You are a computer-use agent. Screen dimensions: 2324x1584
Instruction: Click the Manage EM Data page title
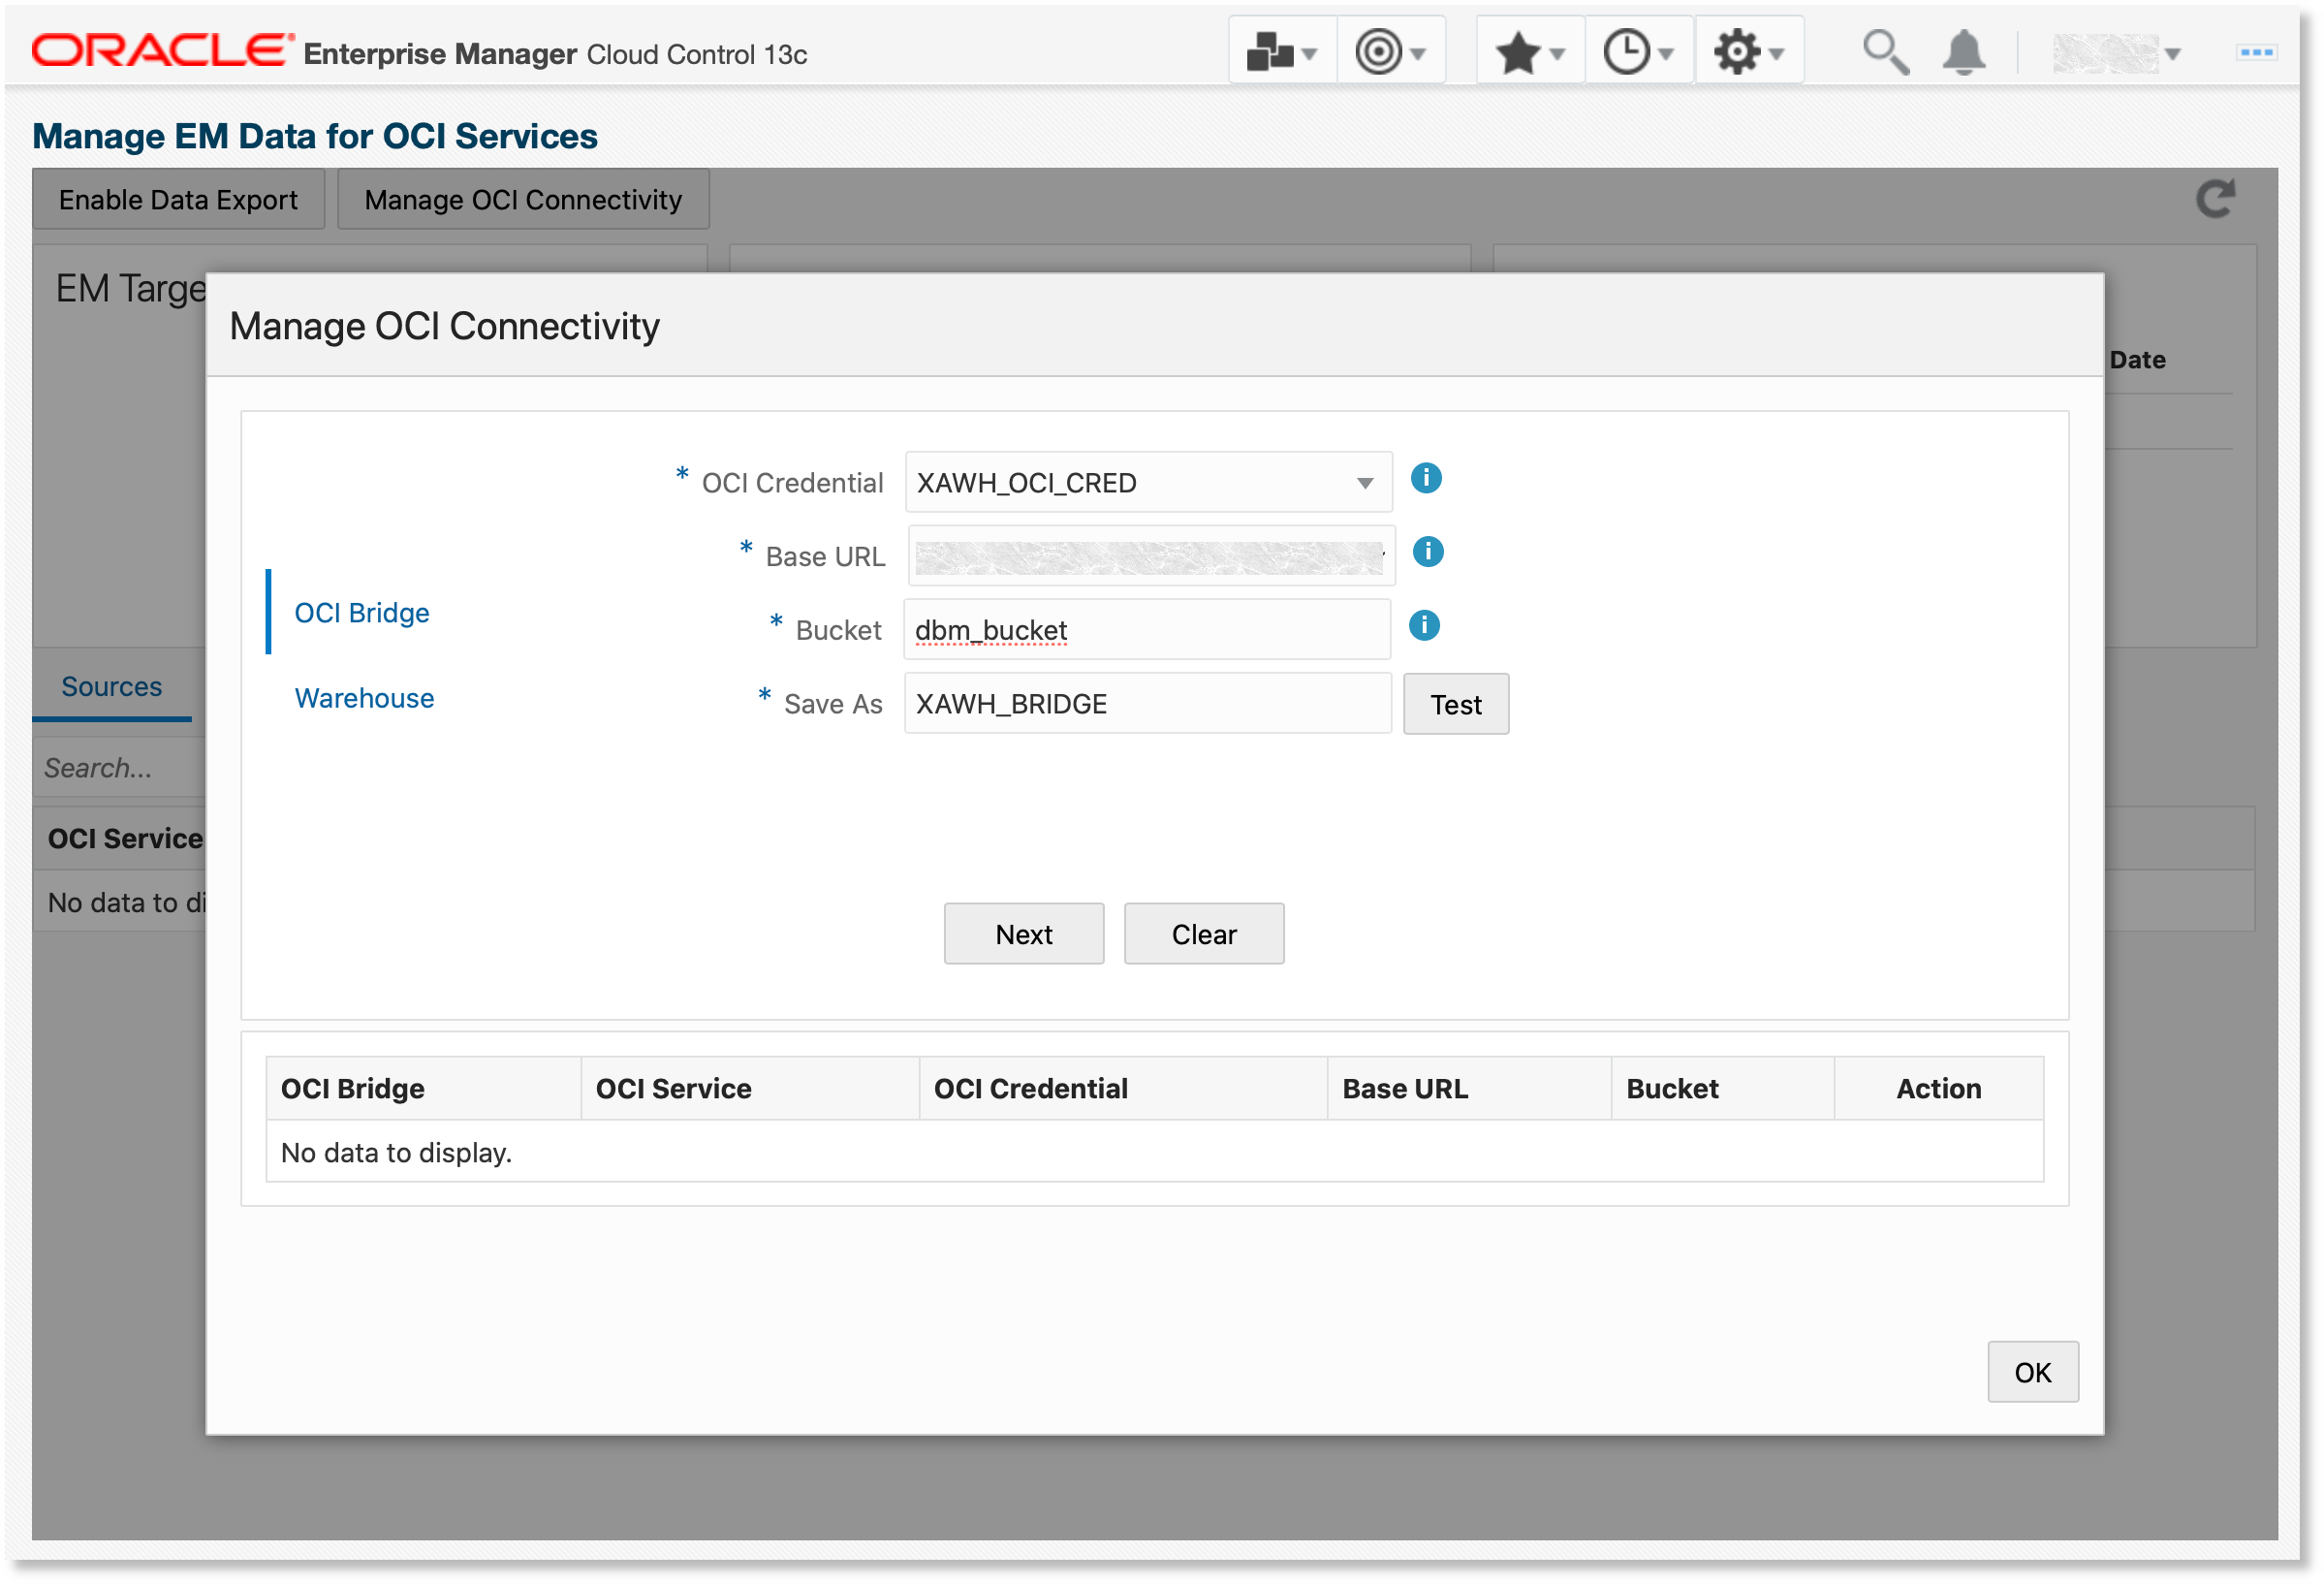coord(315,136)
